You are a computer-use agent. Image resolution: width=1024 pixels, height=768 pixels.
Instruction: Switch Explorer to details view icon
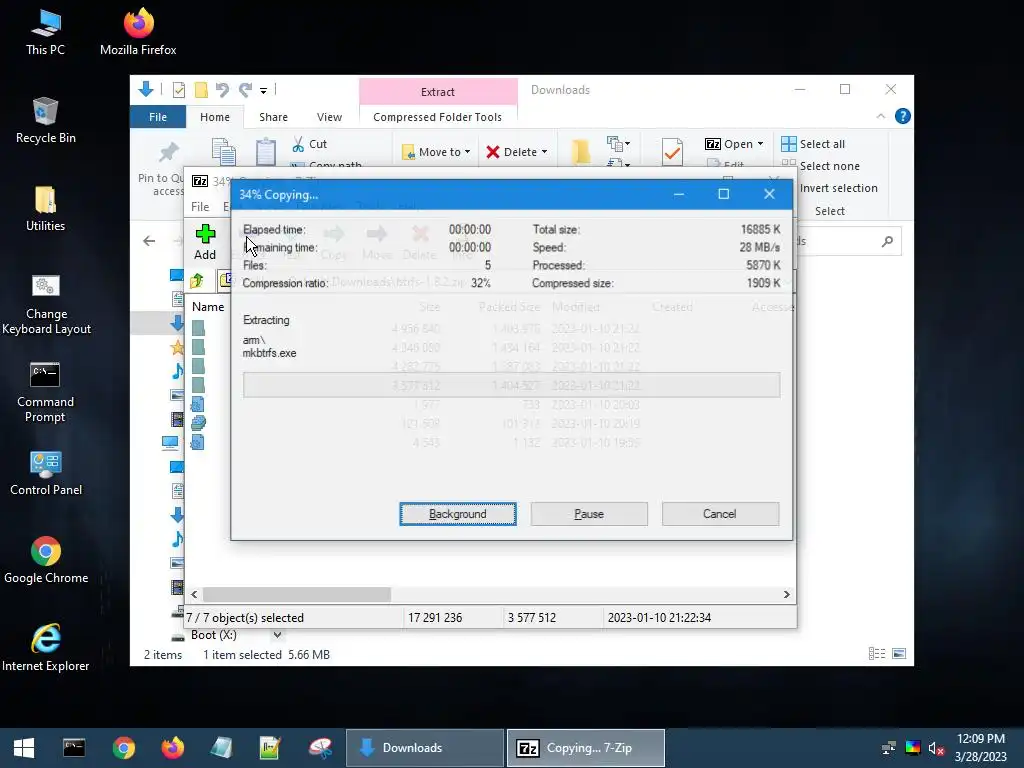point(876,654)
